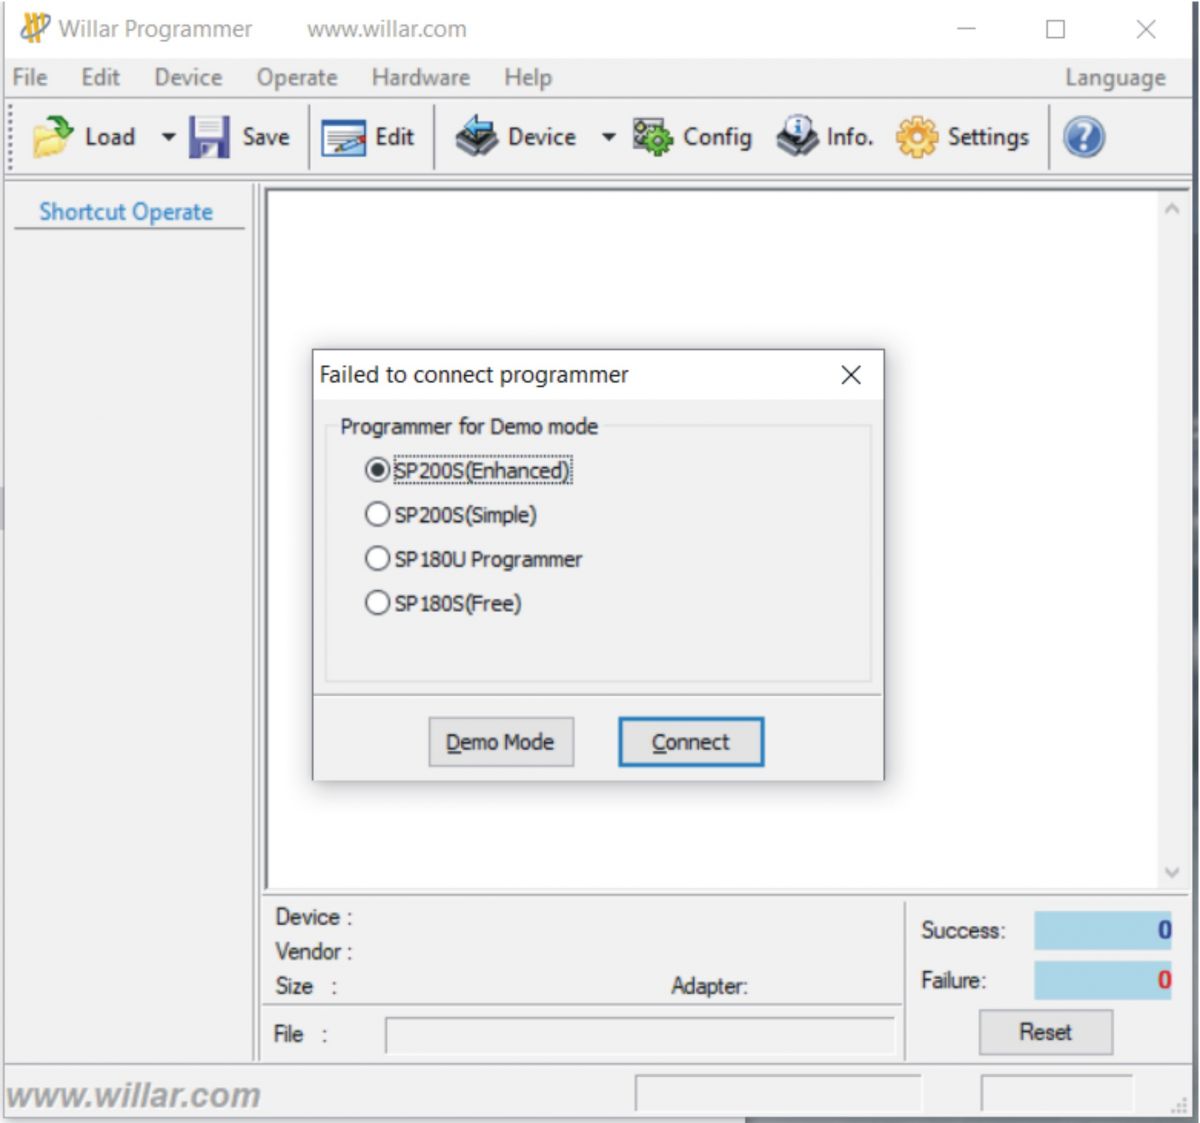Click the File path input field

coord(640,1035)
